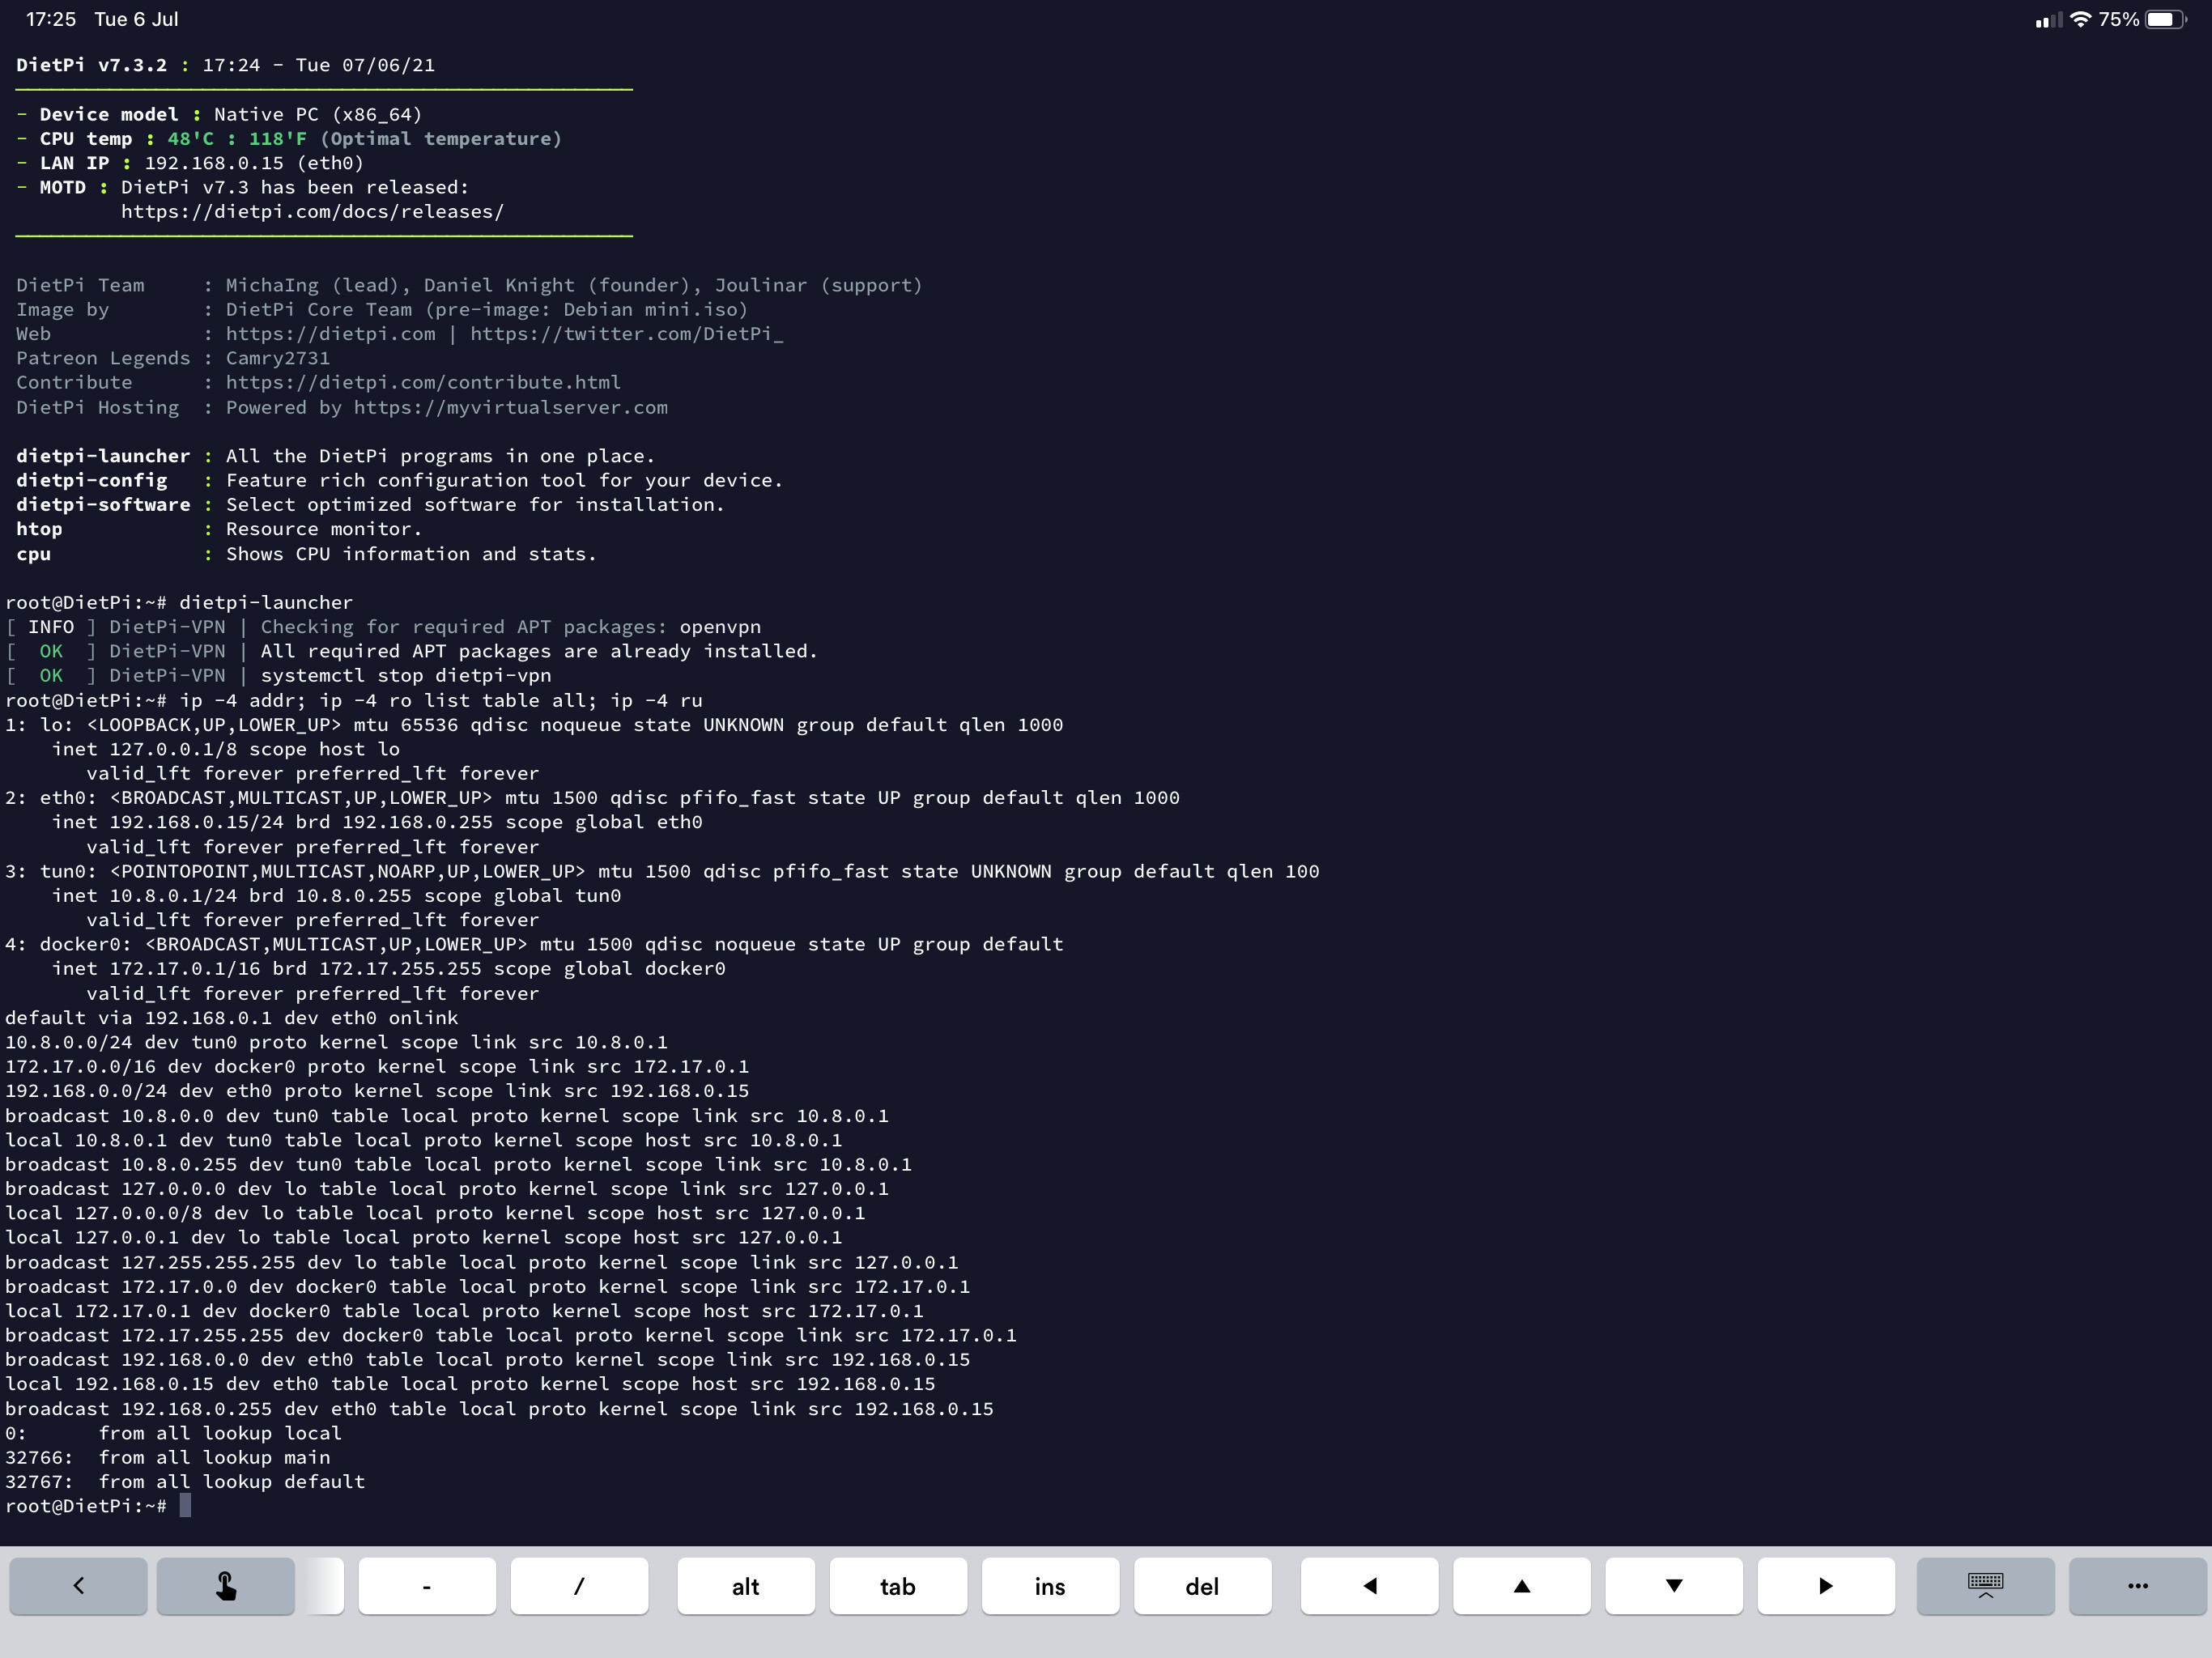This screenshot has height=1658, width=2212.
Task: Tap the Wi-Fi status icon
Action: [2080, 19]
